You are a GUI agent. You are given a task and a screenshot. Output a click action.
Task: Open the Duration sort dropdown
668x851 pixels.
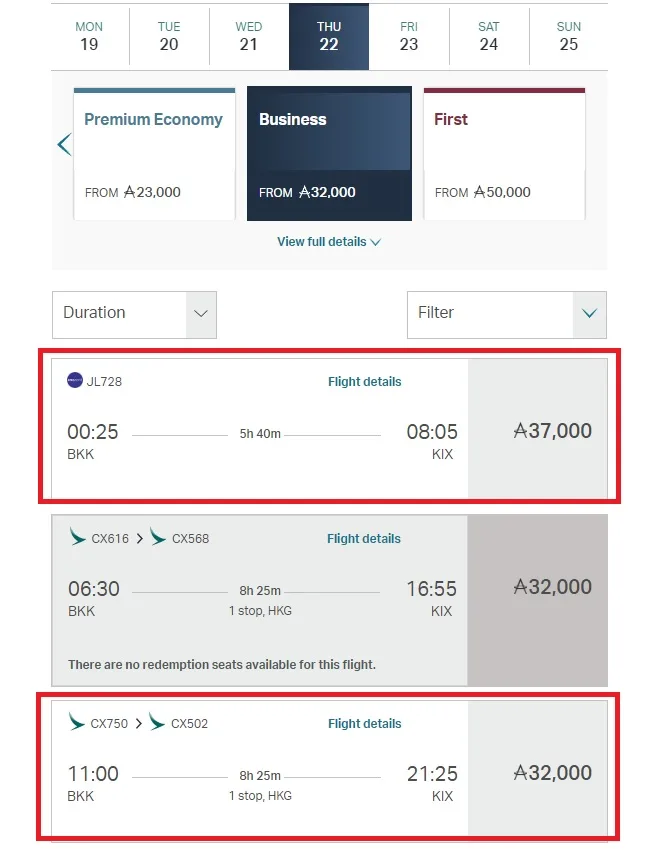coord(135,315)
